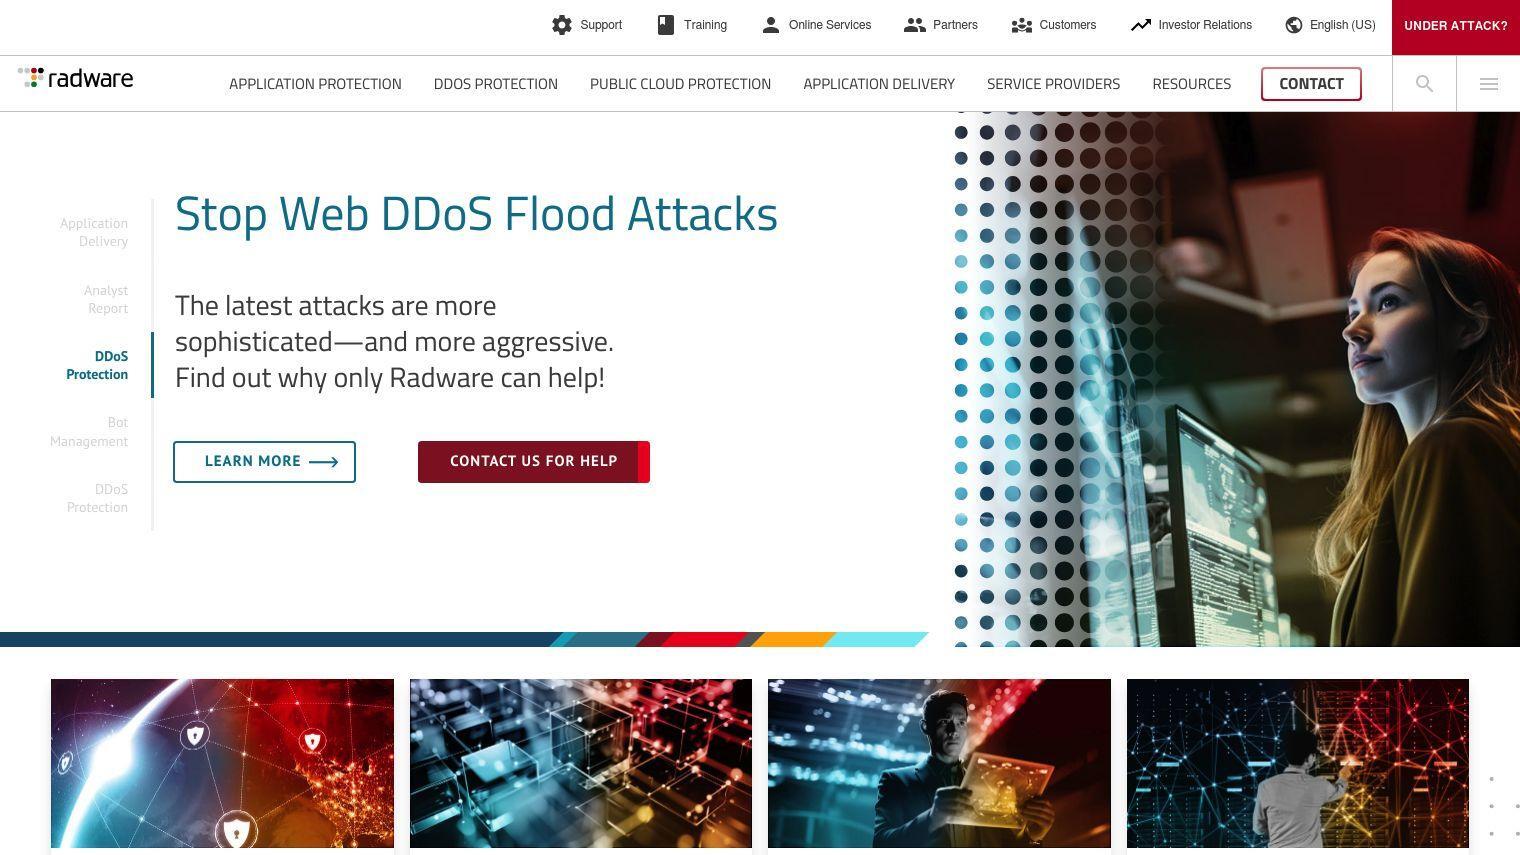Image resolution: width=1520 pixels, height=855 pixels.
Task: Select the last DDoS Protection slide tab
Action: point(97,498)
